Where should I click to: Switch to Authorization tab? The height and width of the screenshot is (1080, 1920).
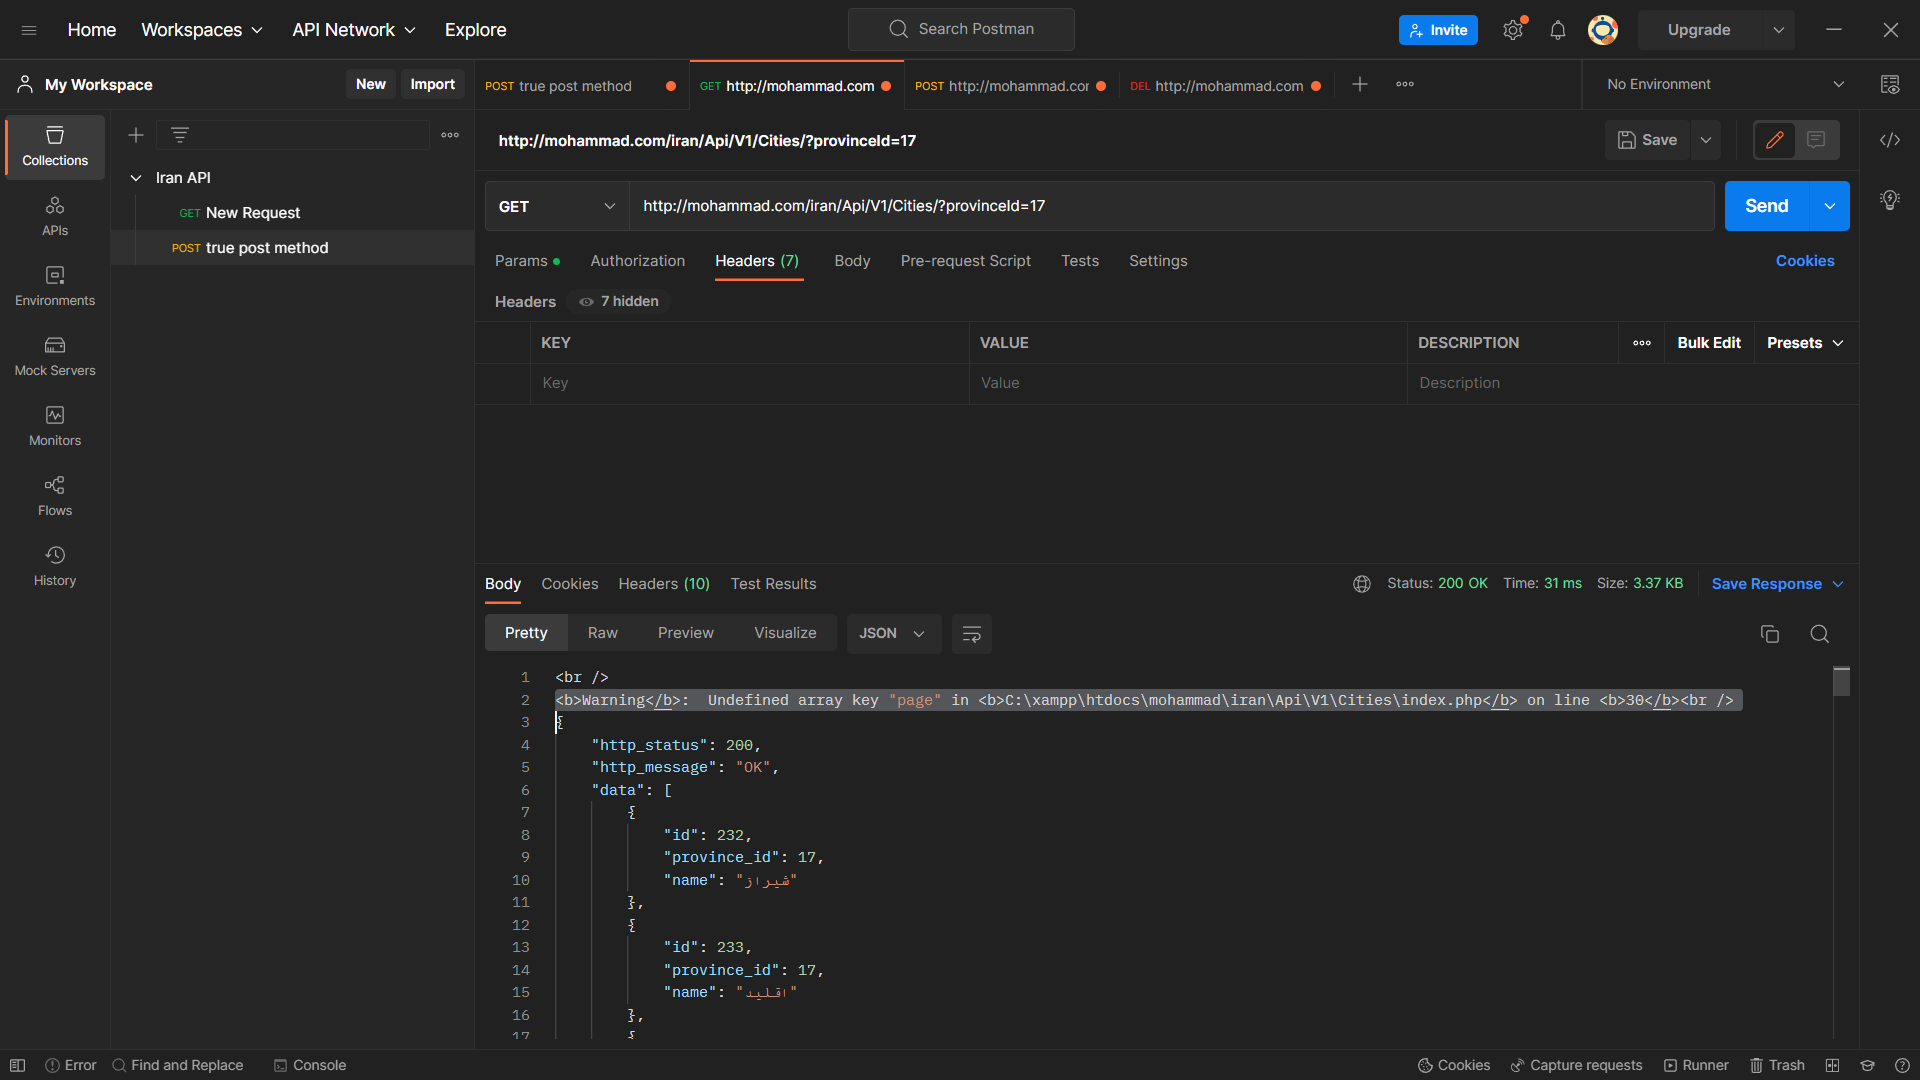tap(638, 261)
